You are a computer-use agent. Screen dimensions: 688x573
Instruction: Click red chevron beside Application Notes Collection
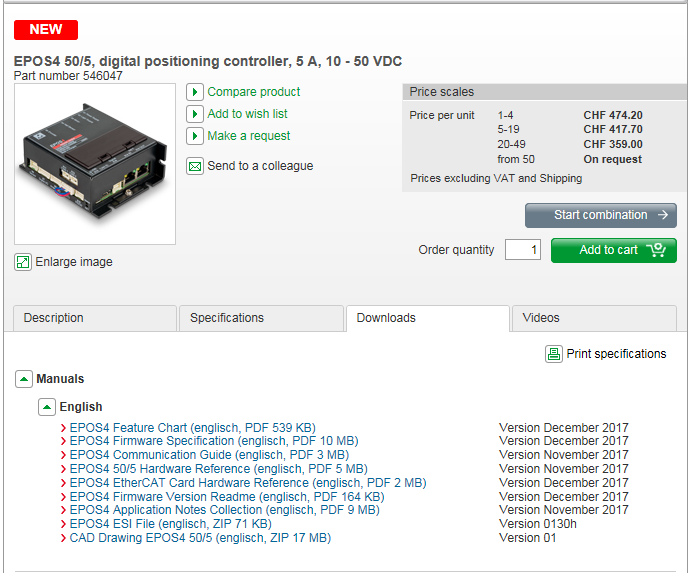pos(63,510)
